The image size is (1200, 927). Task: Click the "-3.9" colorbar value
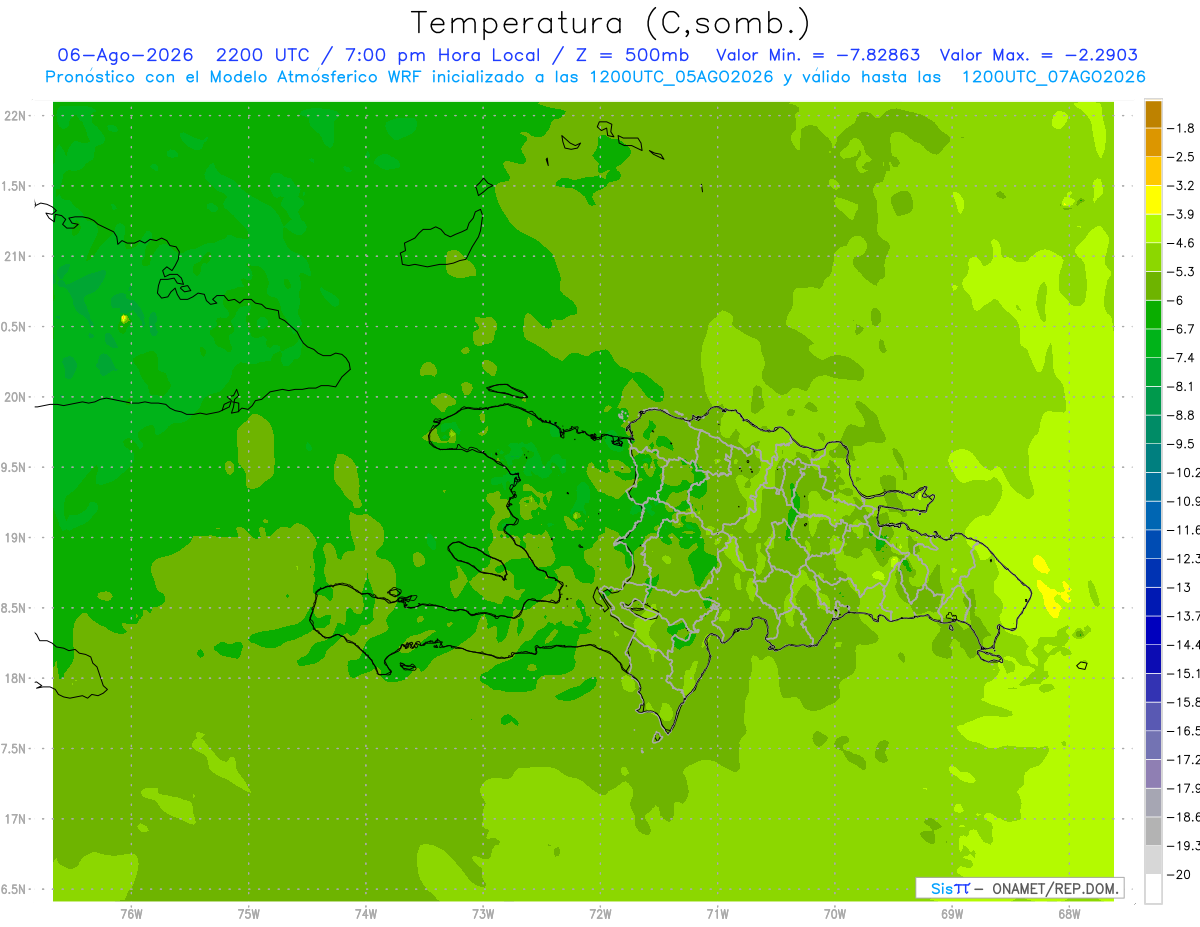tap(1182, 214)
